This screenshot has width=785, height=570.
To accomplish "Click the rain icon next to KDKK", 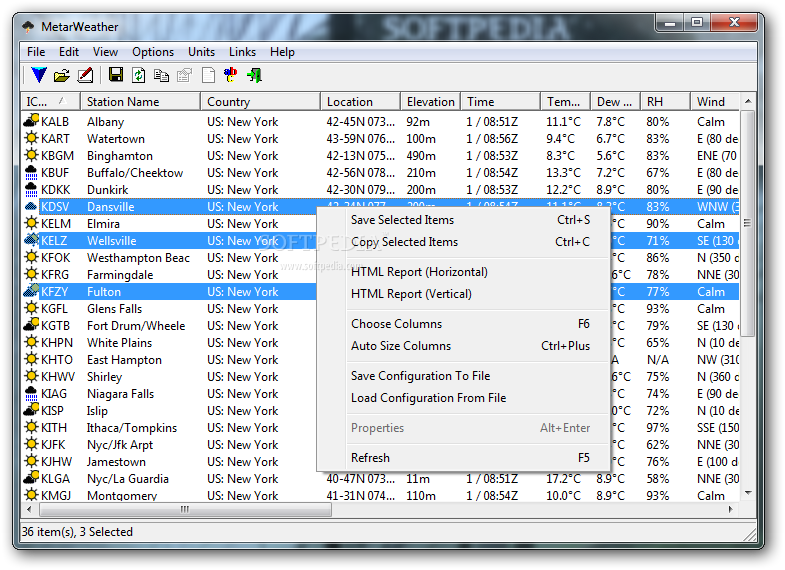I will [x=31, y=189].
